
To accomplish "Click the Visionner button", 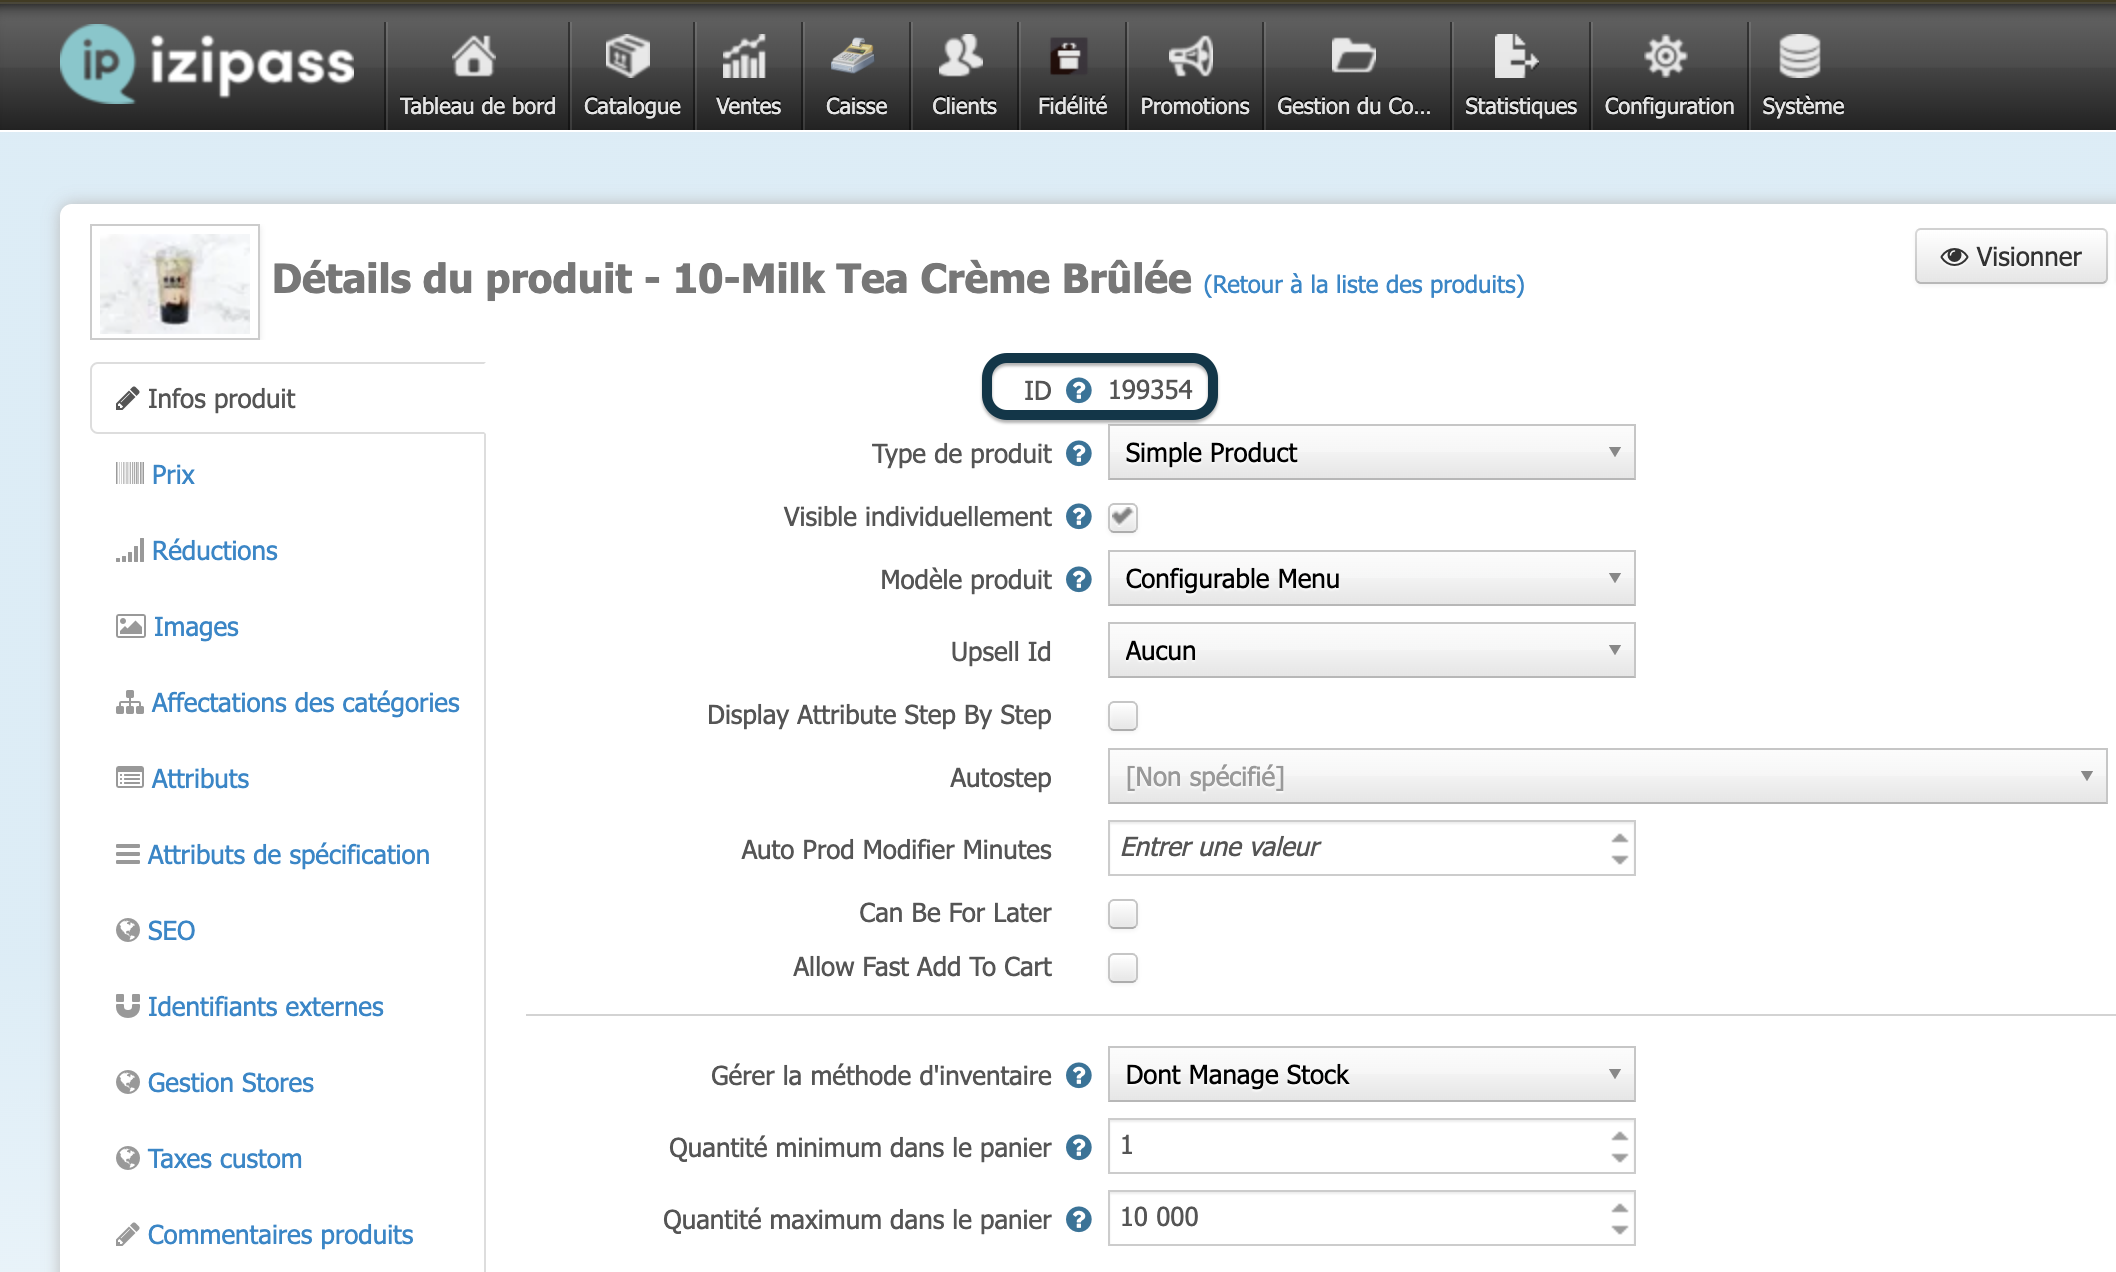I will point(2011,257).
